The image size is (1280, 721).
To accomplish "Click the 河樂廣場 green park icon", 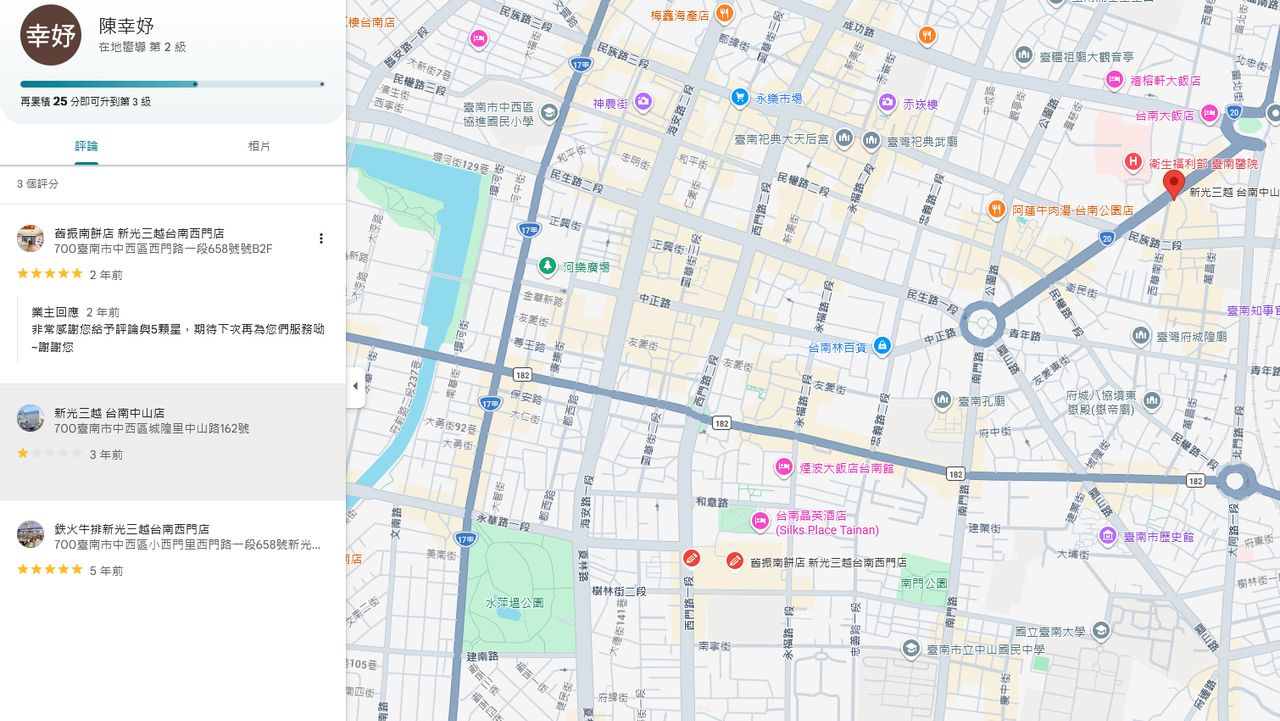I will click(x=547, y=266).
